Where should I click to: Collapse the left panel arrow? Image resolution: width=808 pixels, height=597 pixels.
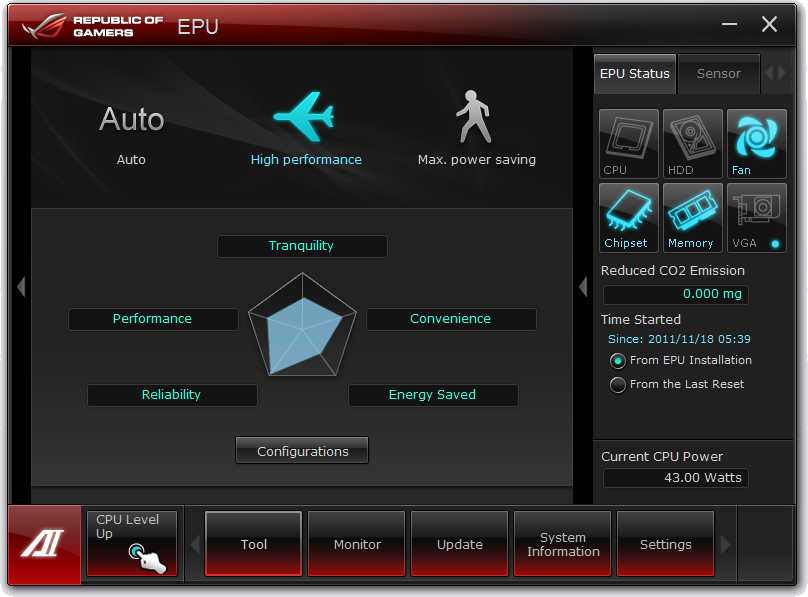(x=21, y=286)
